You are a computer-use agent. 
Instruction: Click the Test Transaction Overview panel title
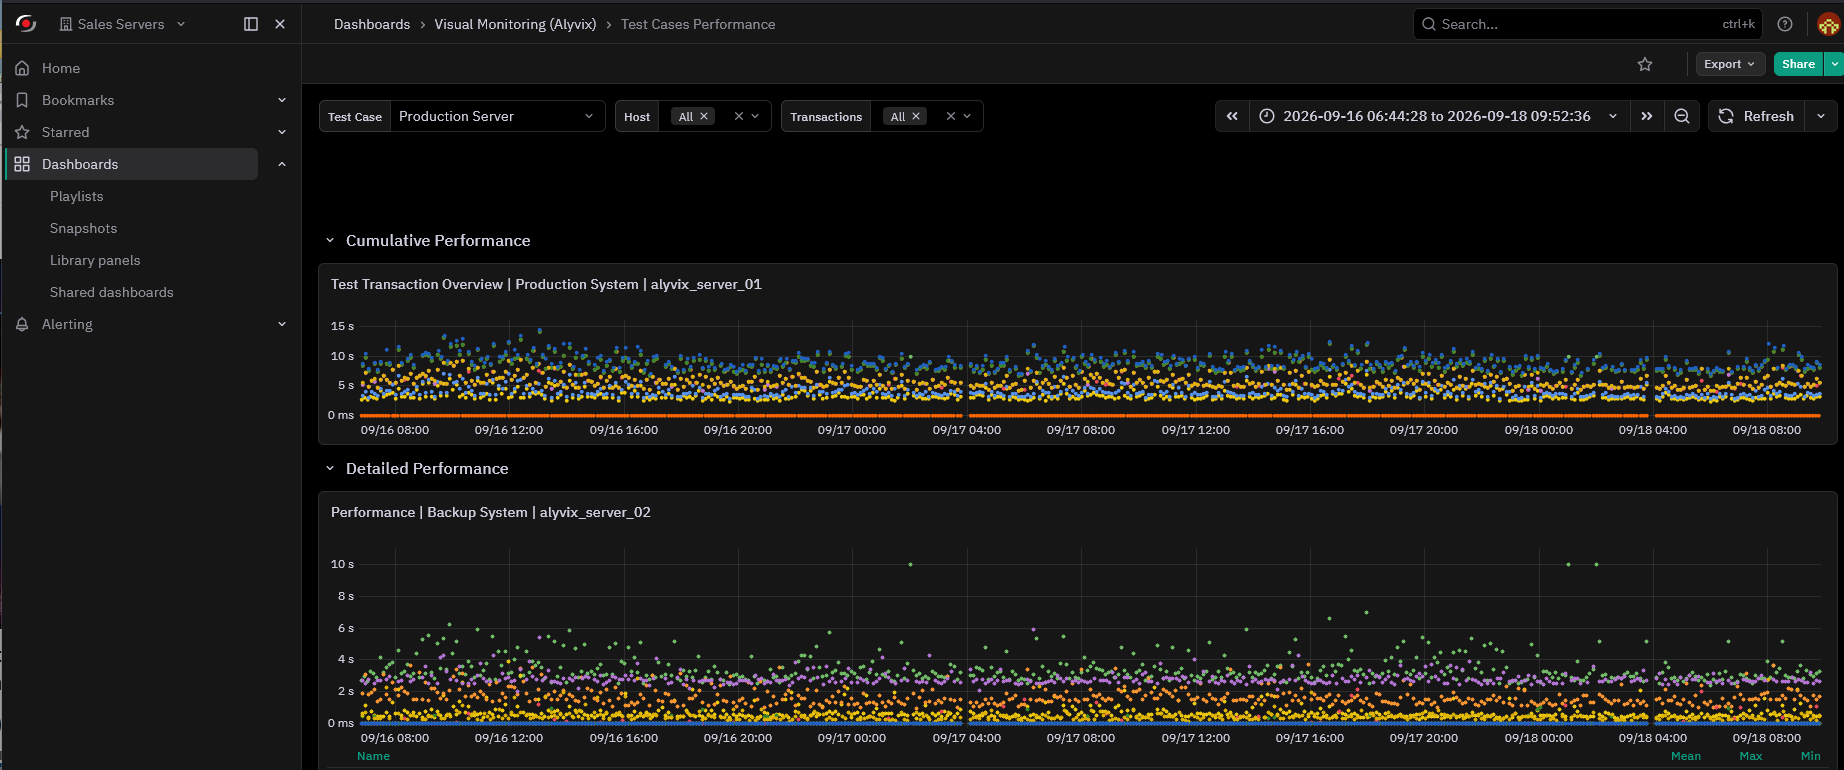click(546, 284)
